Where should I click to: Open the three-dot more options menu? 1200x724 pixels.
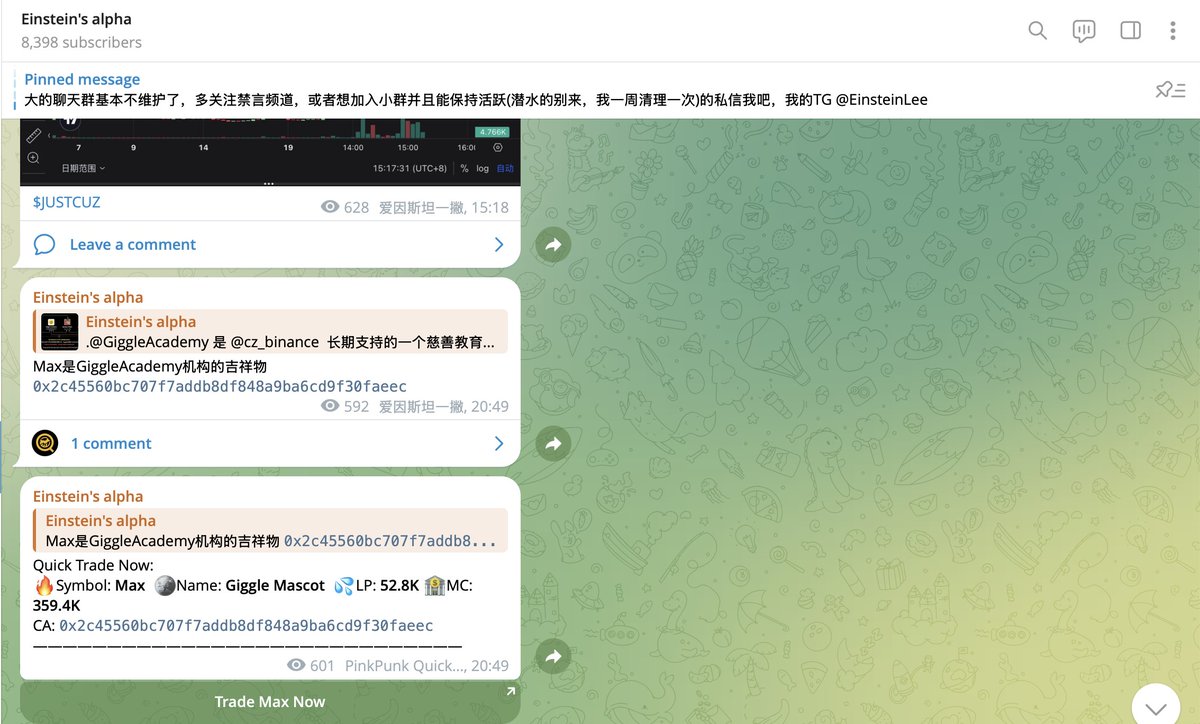point(1173,30)
